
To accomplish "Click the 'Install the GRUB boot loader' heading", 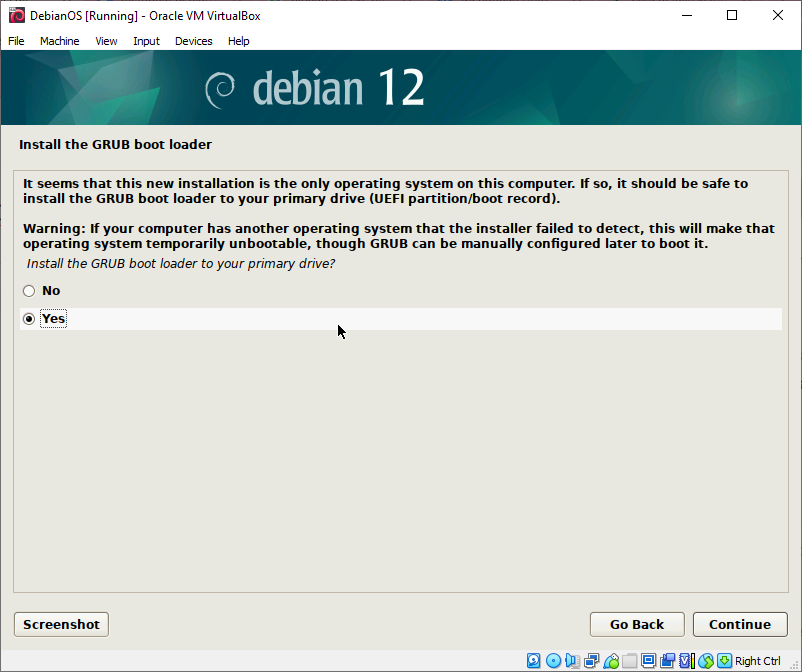I will tap(115, 145).
